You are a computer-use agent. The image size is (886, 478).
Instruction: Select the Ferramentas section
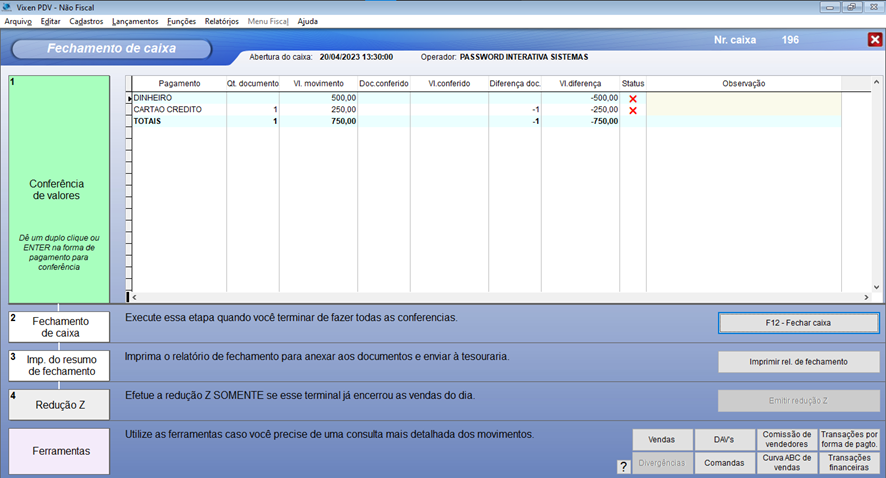pos(59,451)
